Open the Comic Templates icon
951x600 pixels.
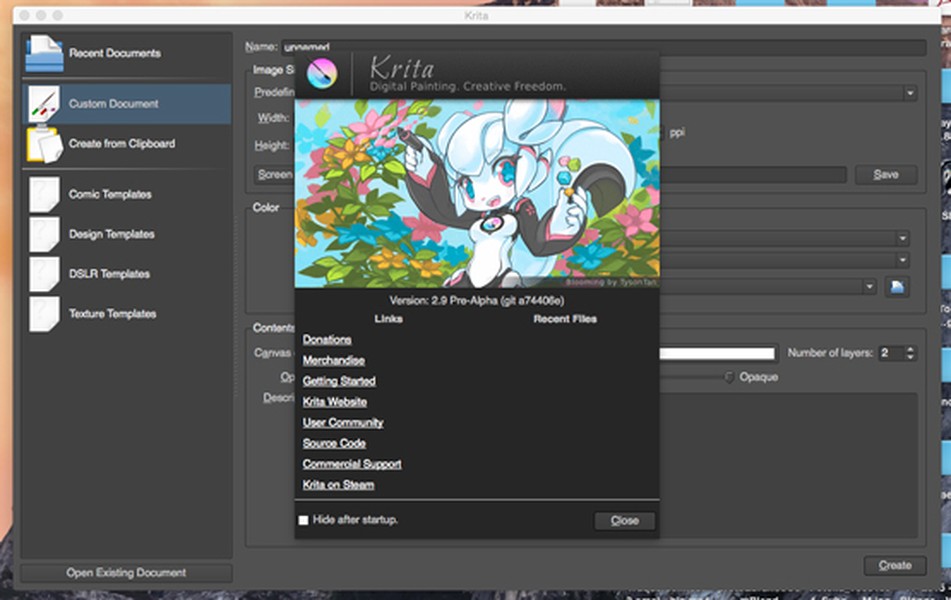pyautogui.click(x=43, y=194)
